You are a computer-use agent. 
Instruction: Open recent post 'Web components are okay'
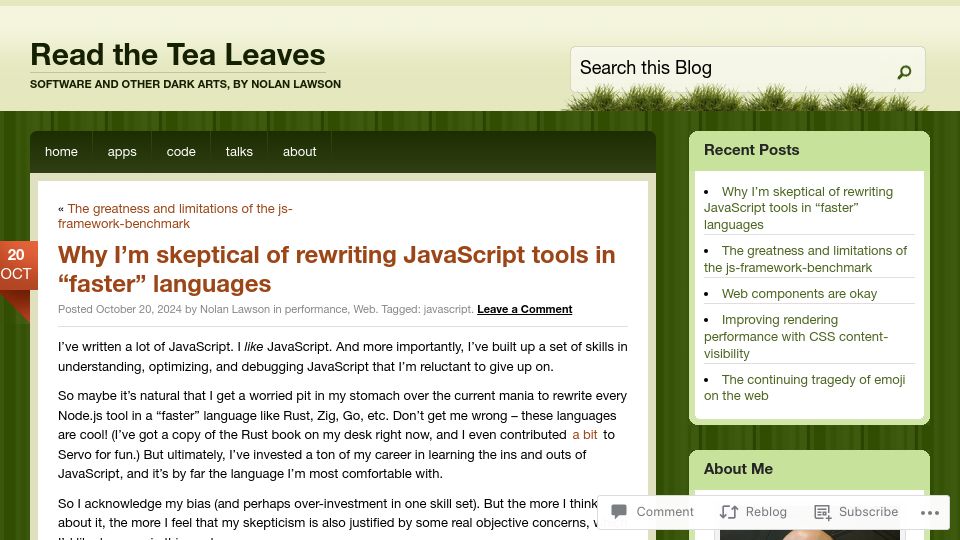coord(799,294)
